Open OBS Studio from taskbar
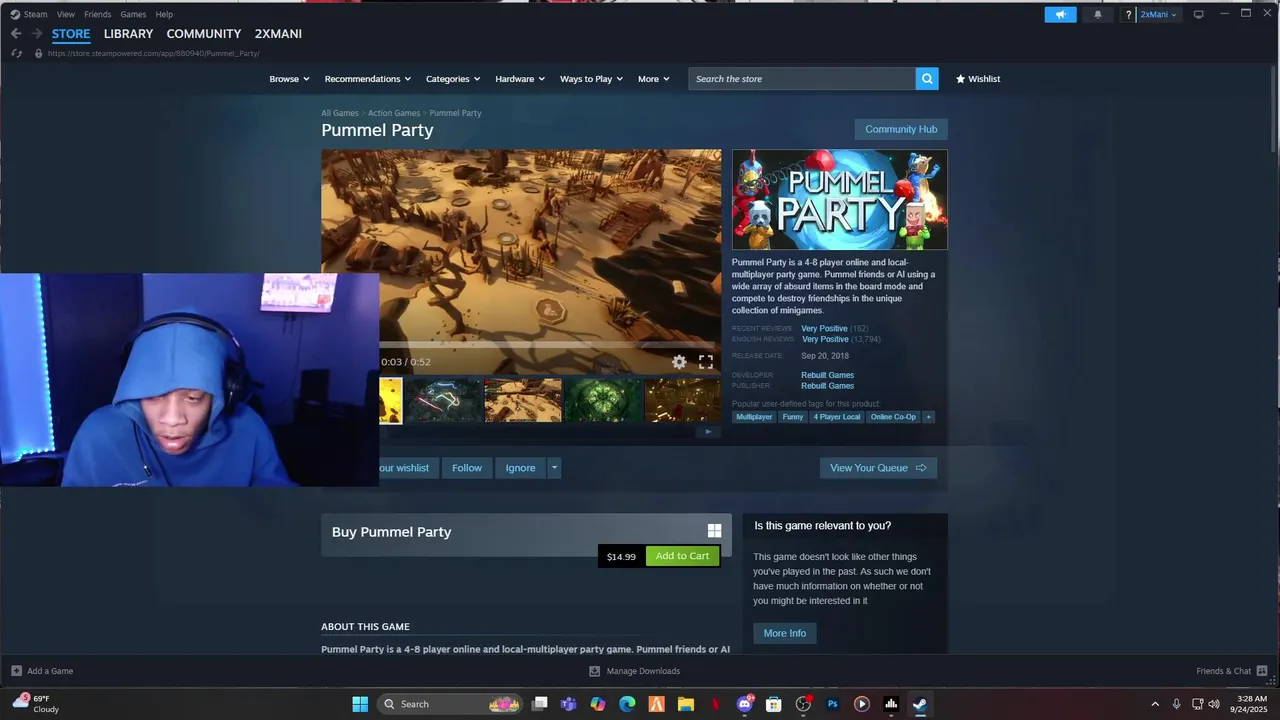Image resolution: width=1280 pixels, height=720 pixels. pyautogui.click(x=803, y=704)
